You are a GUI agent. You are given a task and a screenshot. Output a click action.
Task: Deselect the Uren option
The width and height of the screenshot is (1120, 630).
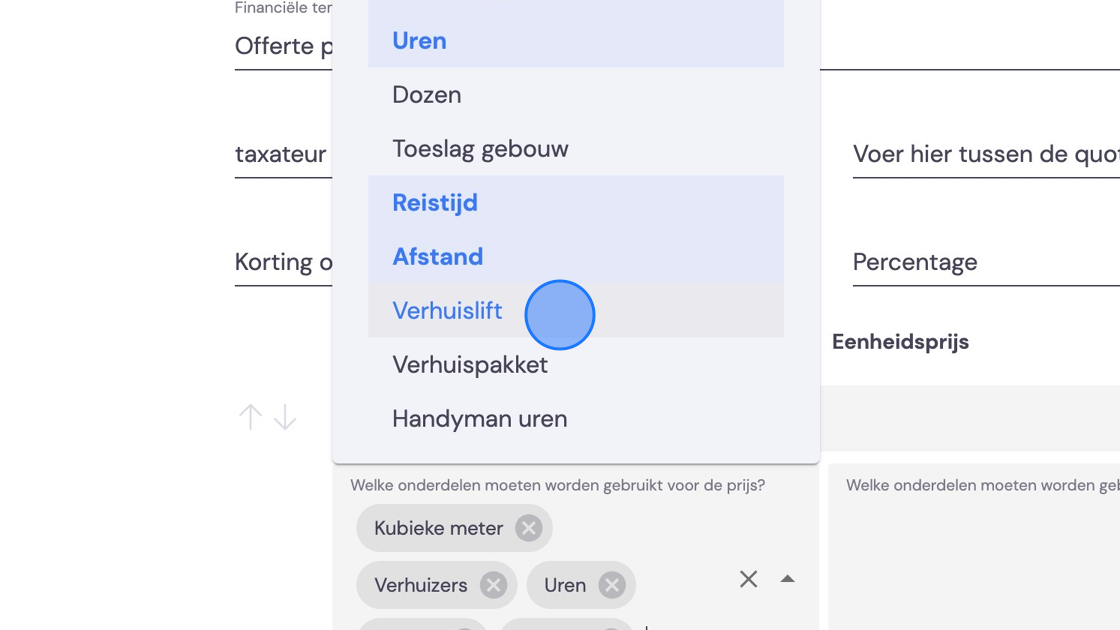(576, 41)
